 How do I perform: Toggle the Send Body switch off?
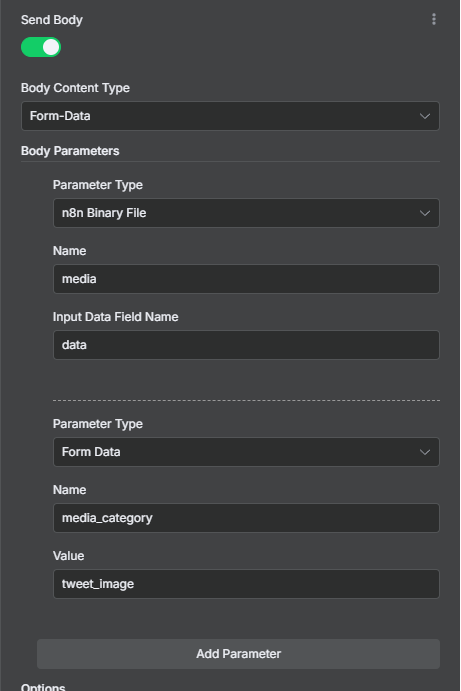tap(41, 47)
